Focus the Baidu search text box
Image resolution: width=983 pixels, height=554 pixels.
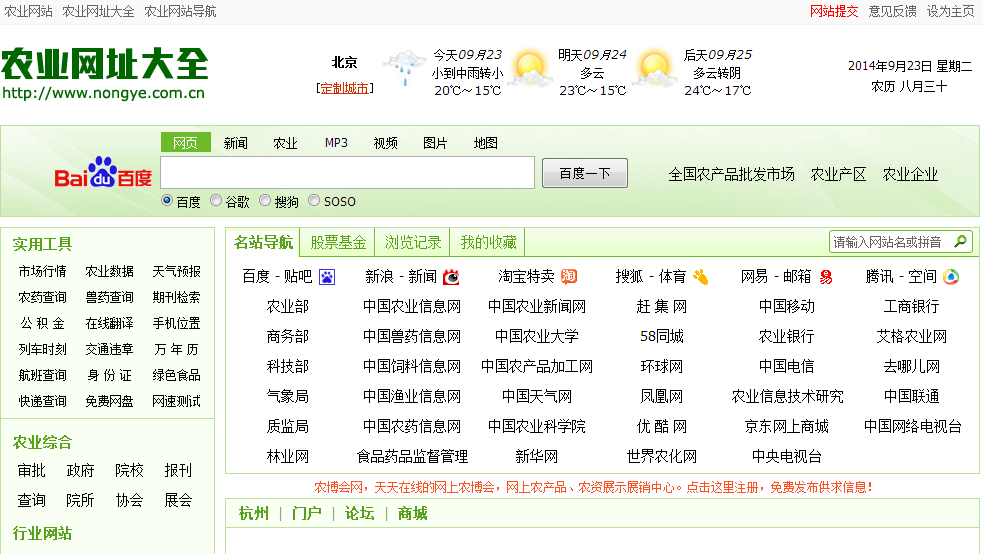point(348,172)
